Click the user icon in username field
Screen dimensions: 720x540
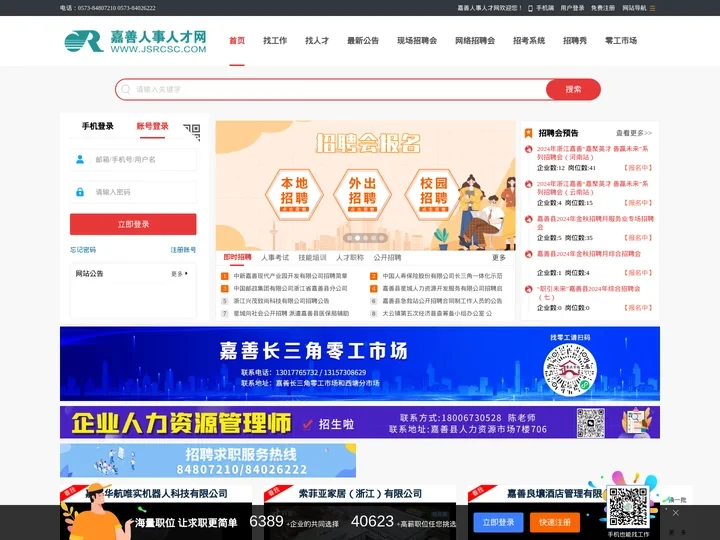(80, 159)
